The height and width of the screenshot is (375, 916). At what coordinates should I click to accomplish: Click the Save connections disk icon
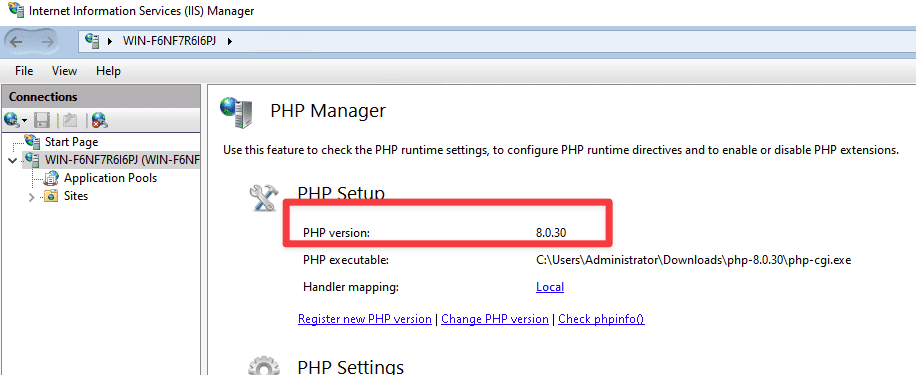pos(41,120)
